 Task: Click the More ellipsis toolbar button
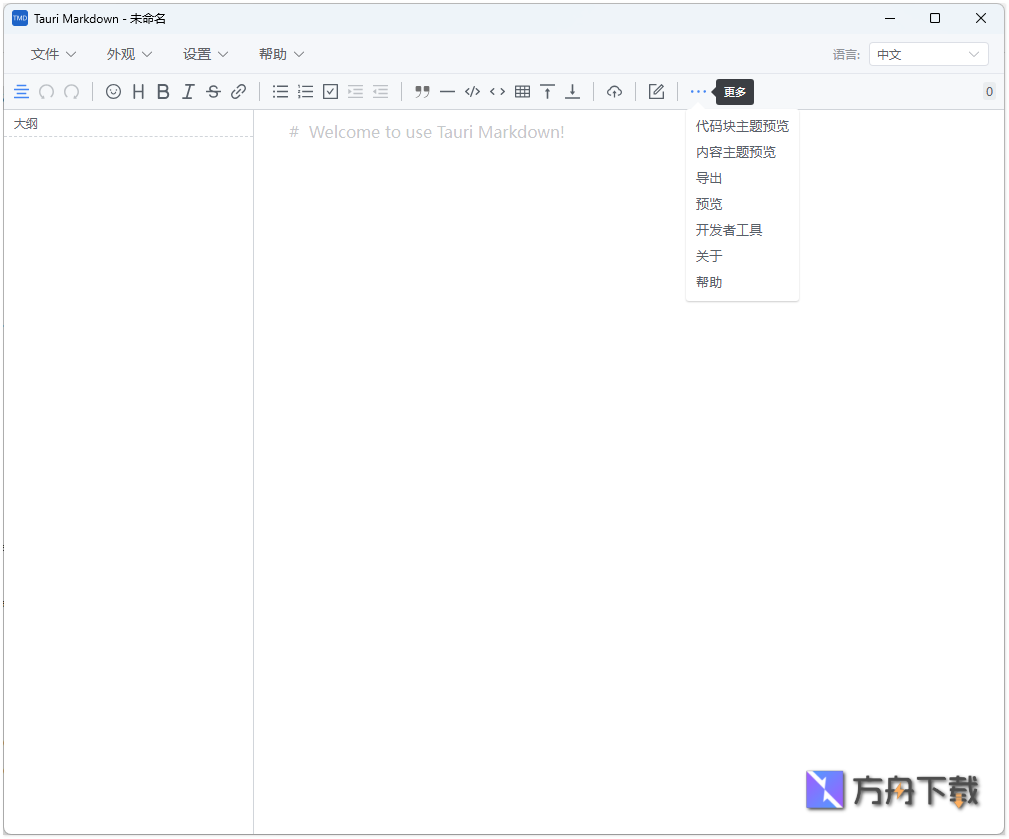[x=698, y=92]
